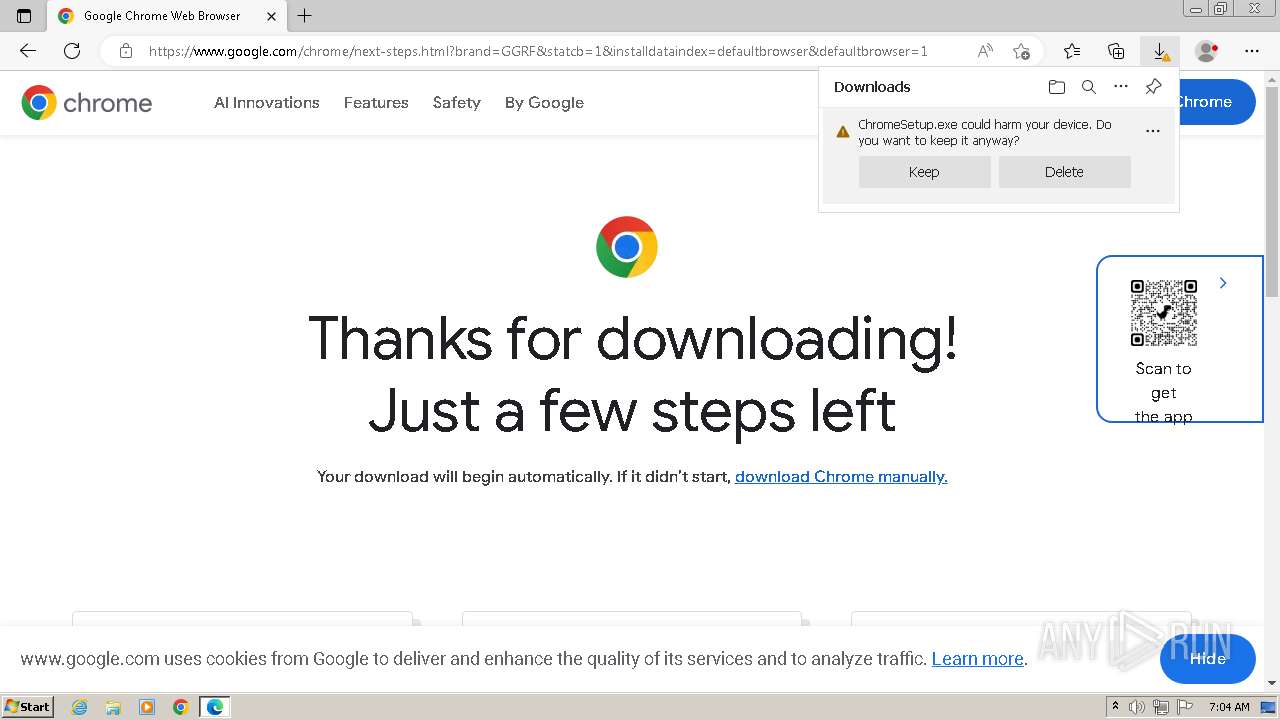Image resolution: width=1280 pixels, height=720 pixels.
Task: Open Features menu item
Action: pos(376,102)
